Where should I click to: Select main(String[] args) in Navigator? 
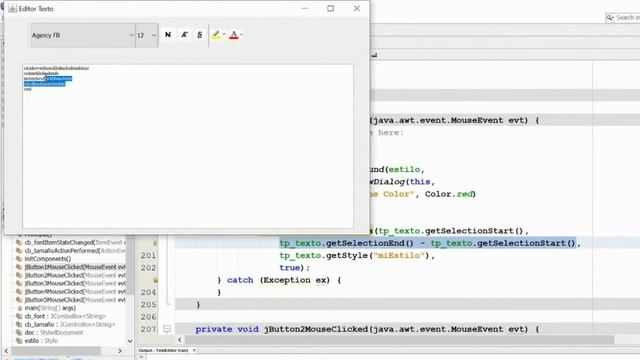click(x=50, y=308)
